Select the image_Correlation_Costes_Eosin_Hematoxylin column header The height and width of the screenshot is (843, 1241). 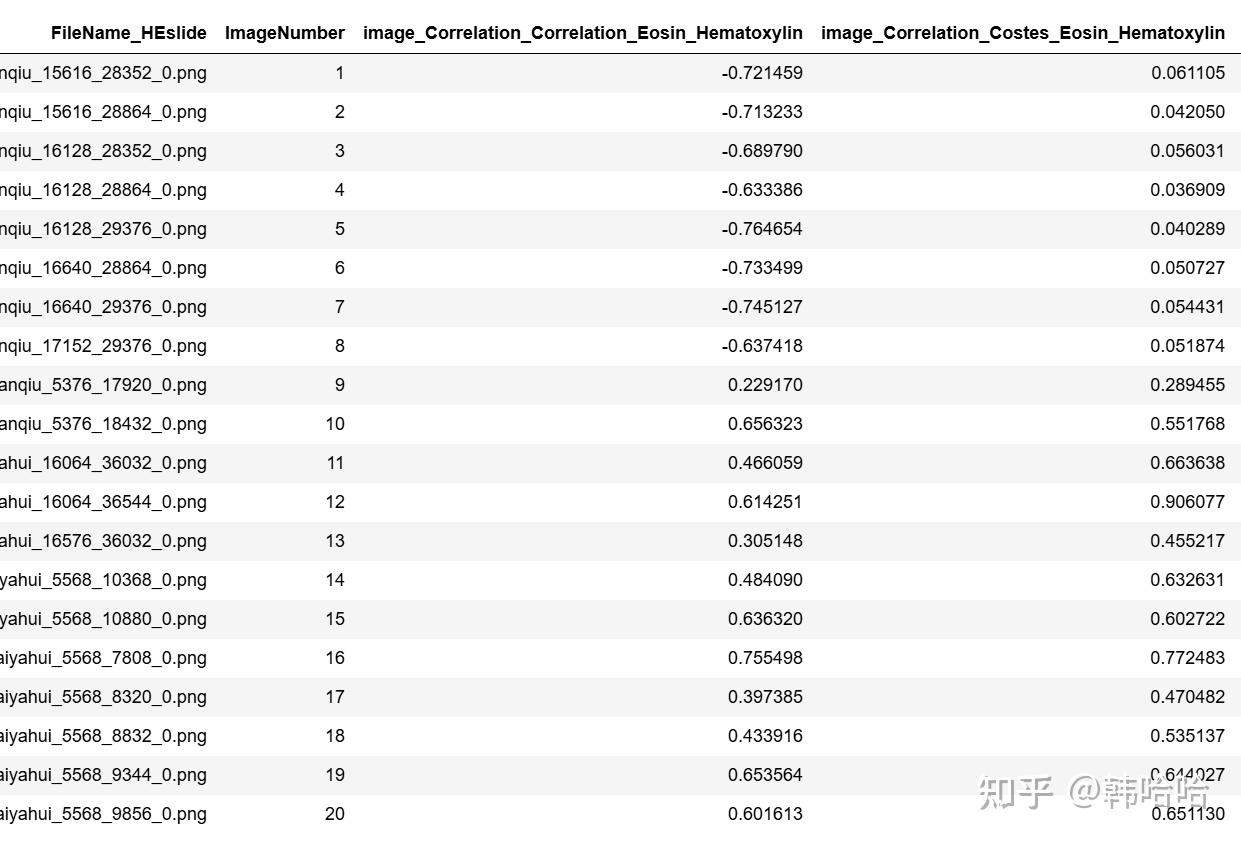pyautogui.click(x=1023, y=33)
